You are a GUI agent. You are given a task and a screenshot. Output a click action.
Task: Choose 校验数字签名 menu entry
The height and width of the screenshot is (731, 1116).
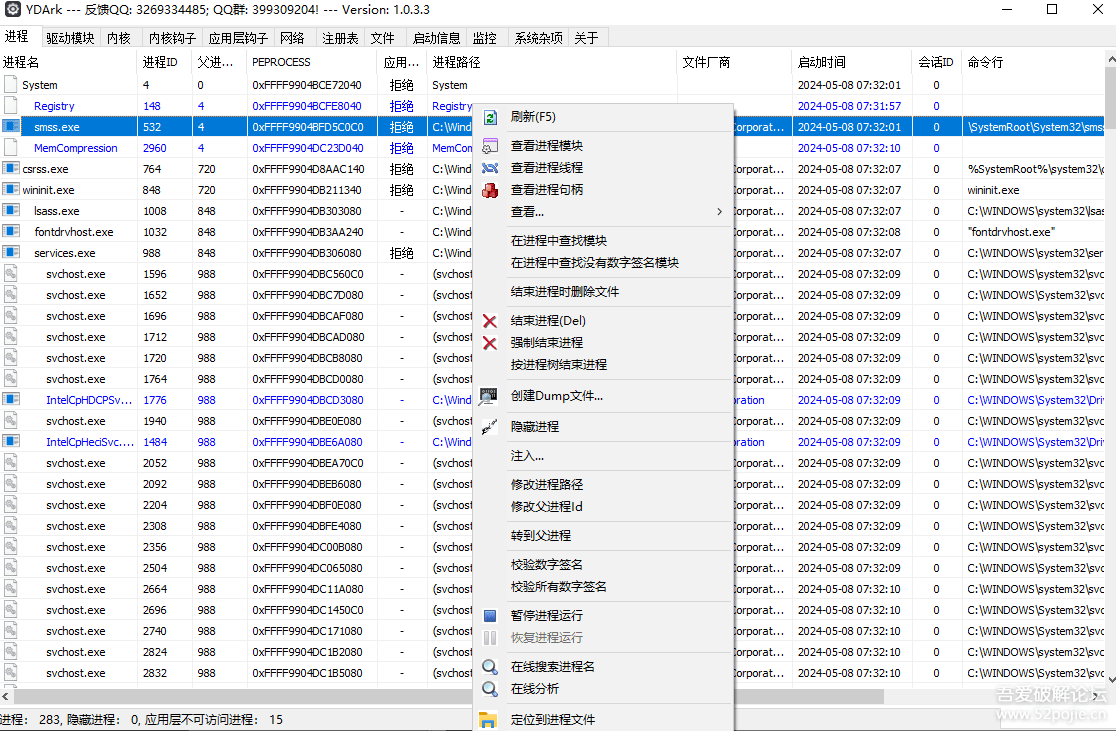click(x=546, y=565)
